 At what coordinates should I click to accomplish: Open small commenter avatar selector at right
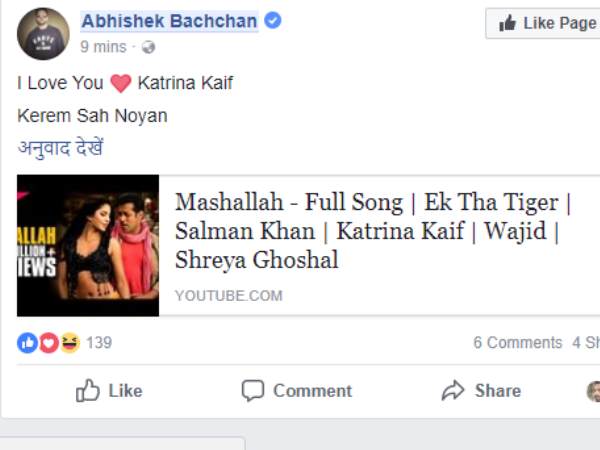pos(593,391)
